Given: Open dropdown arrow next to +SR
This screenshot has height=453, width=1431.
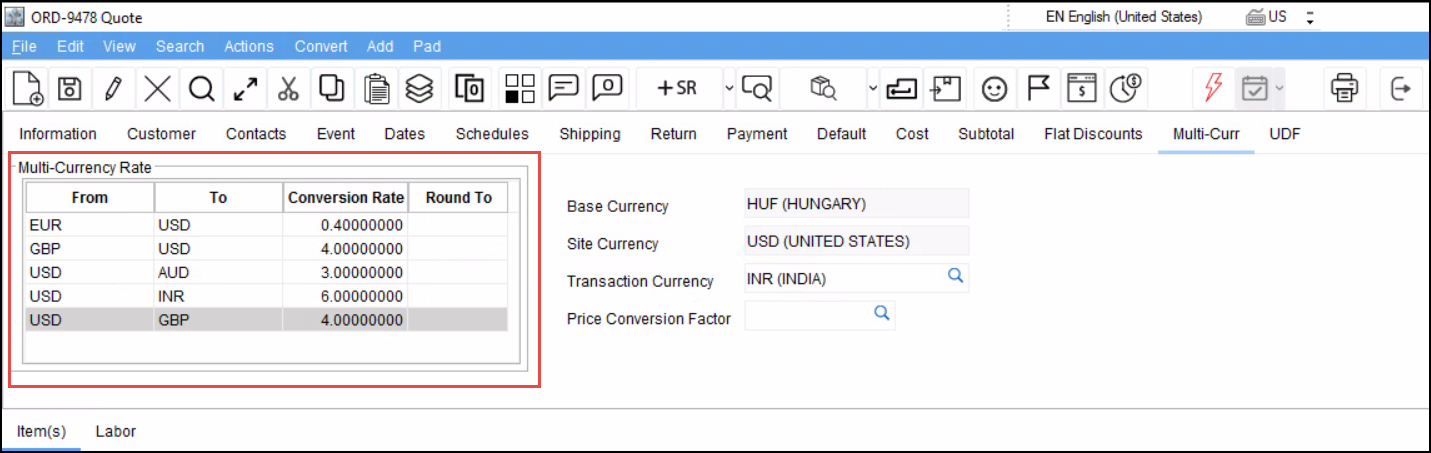Looking at the screenshot, I should tap(729, 89).
